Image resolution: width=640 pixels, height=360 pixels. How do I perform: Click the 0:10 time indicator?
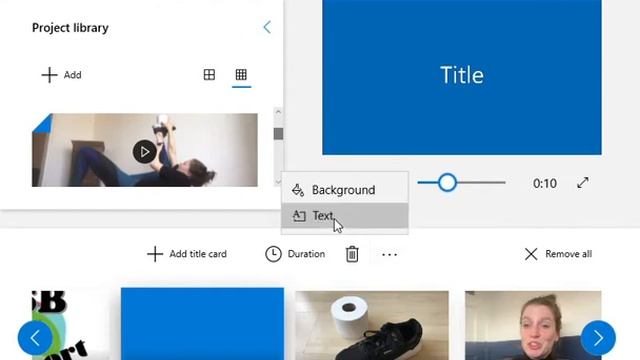[544, 183]
